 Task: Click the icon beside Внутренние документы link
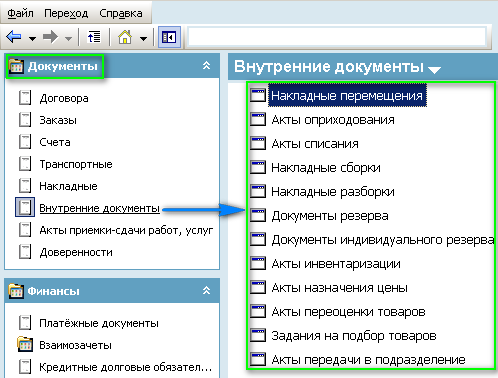(x=25, y=207)
